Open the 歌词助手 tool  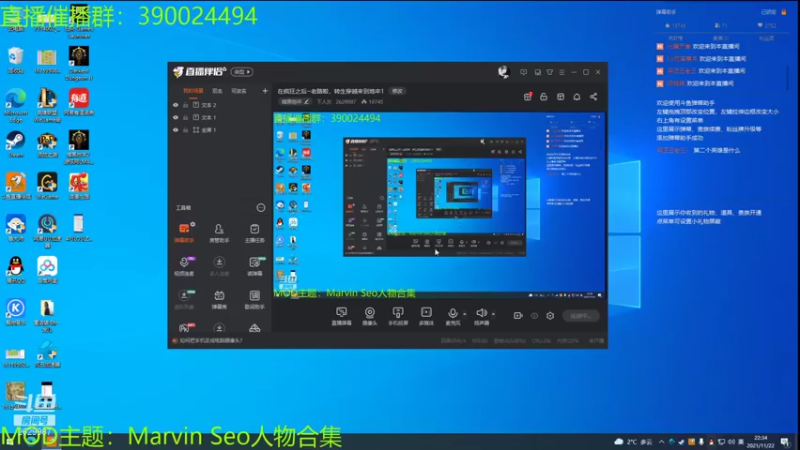click(254, 299)
